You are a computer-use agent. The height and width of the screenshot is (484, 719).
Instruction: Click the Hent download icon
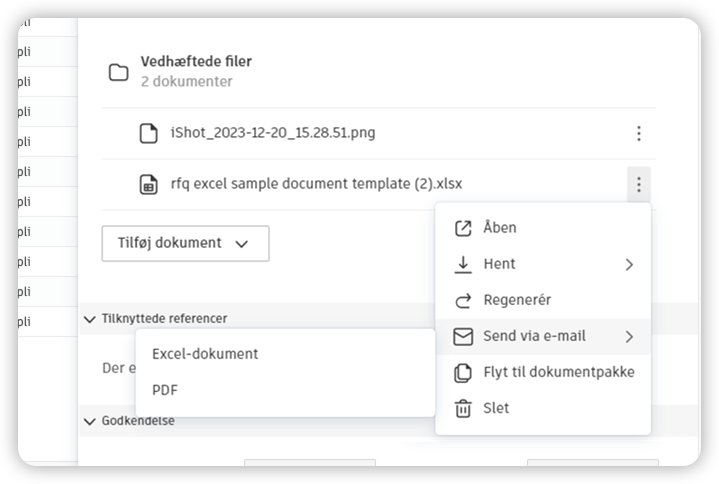click(463, 264)
